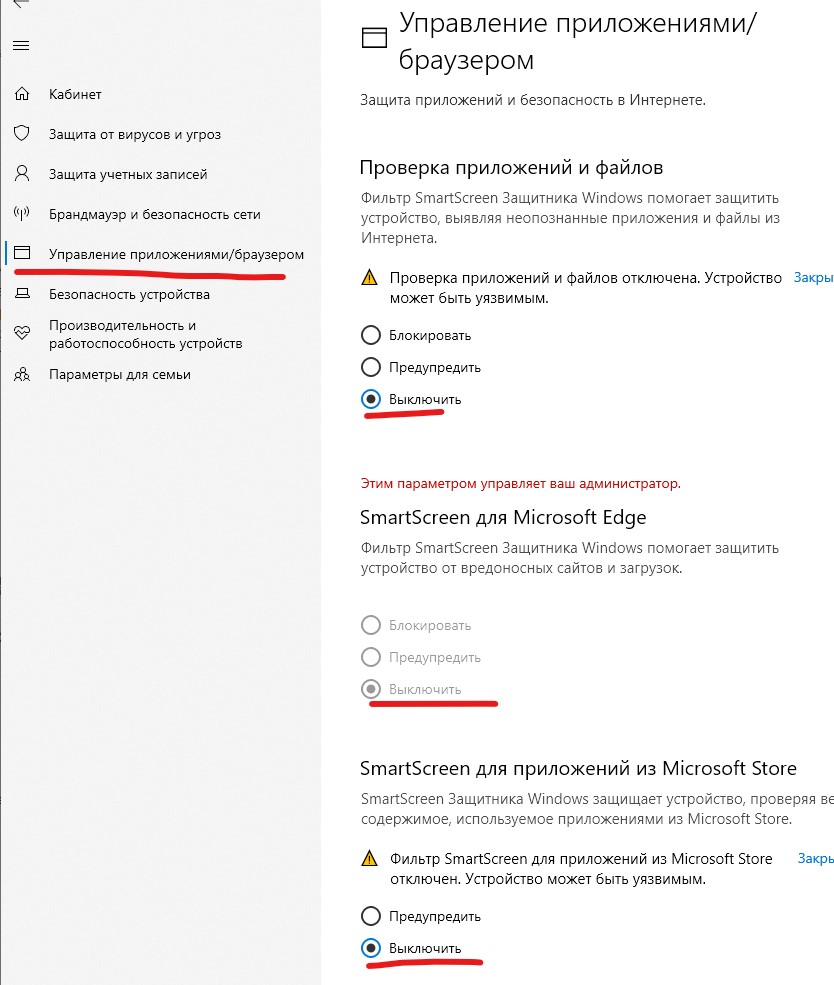Open Параметры для семьи page

(x=119, y=374)
